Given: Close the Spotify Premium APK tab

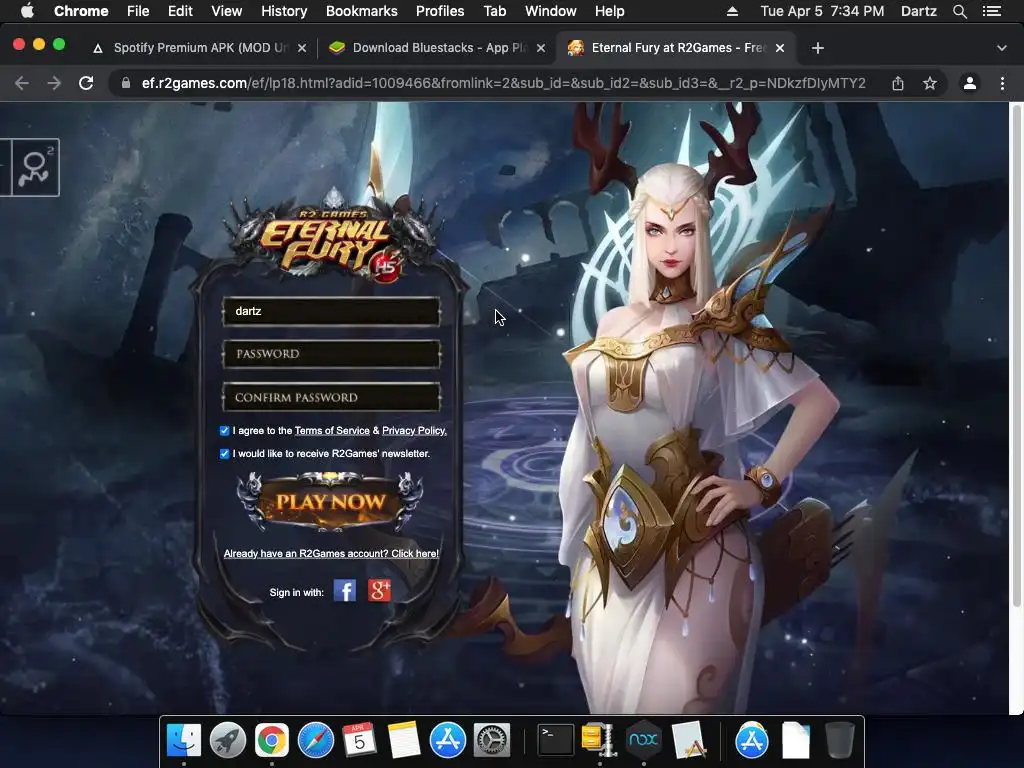Looking at the screenshot, I should click(302, 48).
